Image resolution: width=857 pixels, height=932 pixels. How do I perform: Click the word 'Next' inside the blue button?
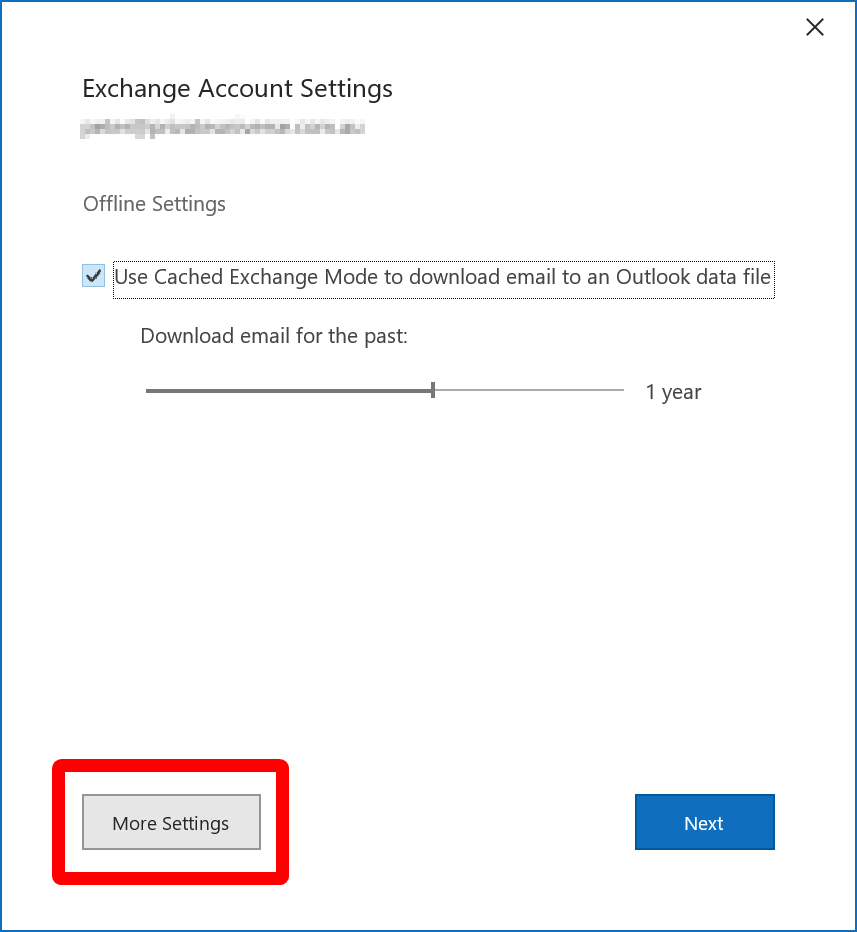click(704, 823)
